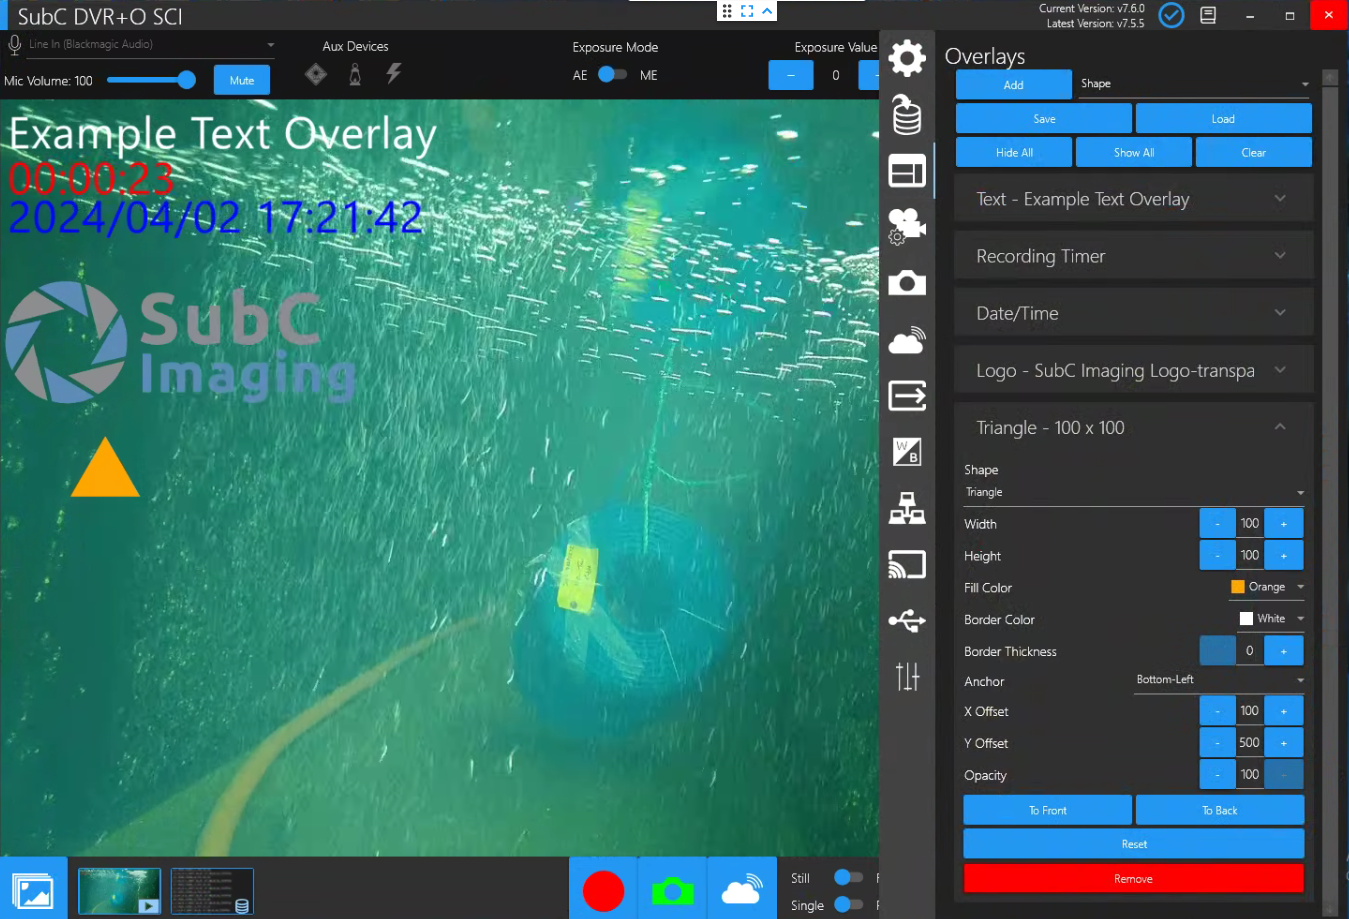Click the red Remove button
This screenshot has width=1349, height=919.
click(x=1133, y=878)
